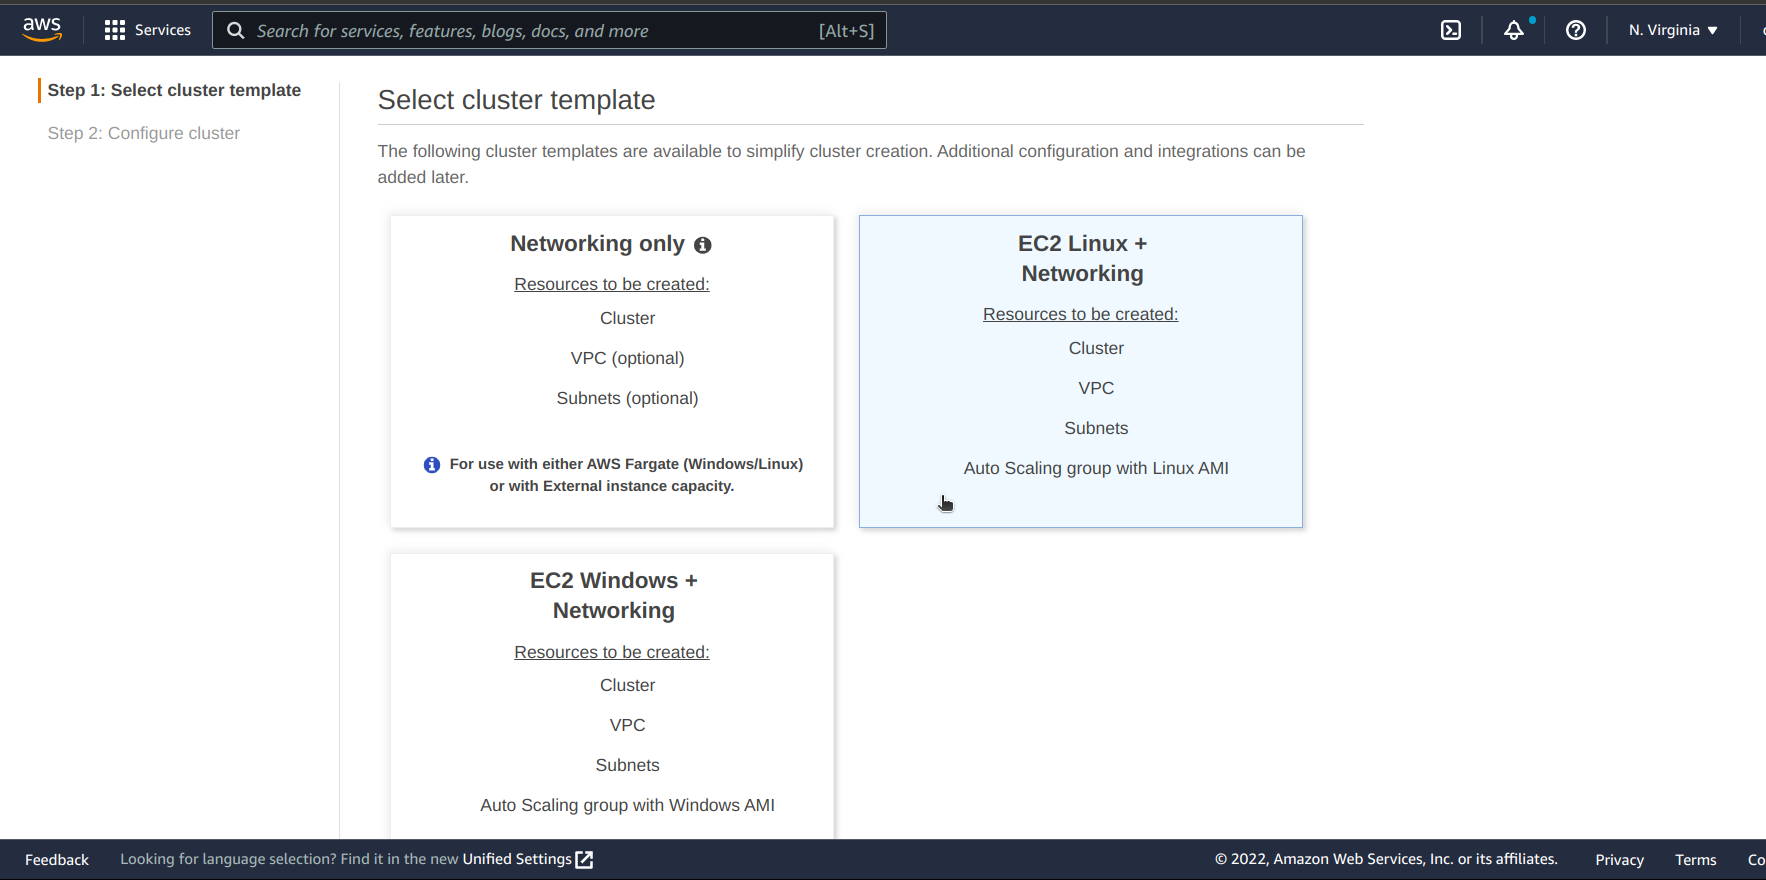Click info icon next to Networking only
Viewport: 1766px width, 880px height.
pos(703,245)
